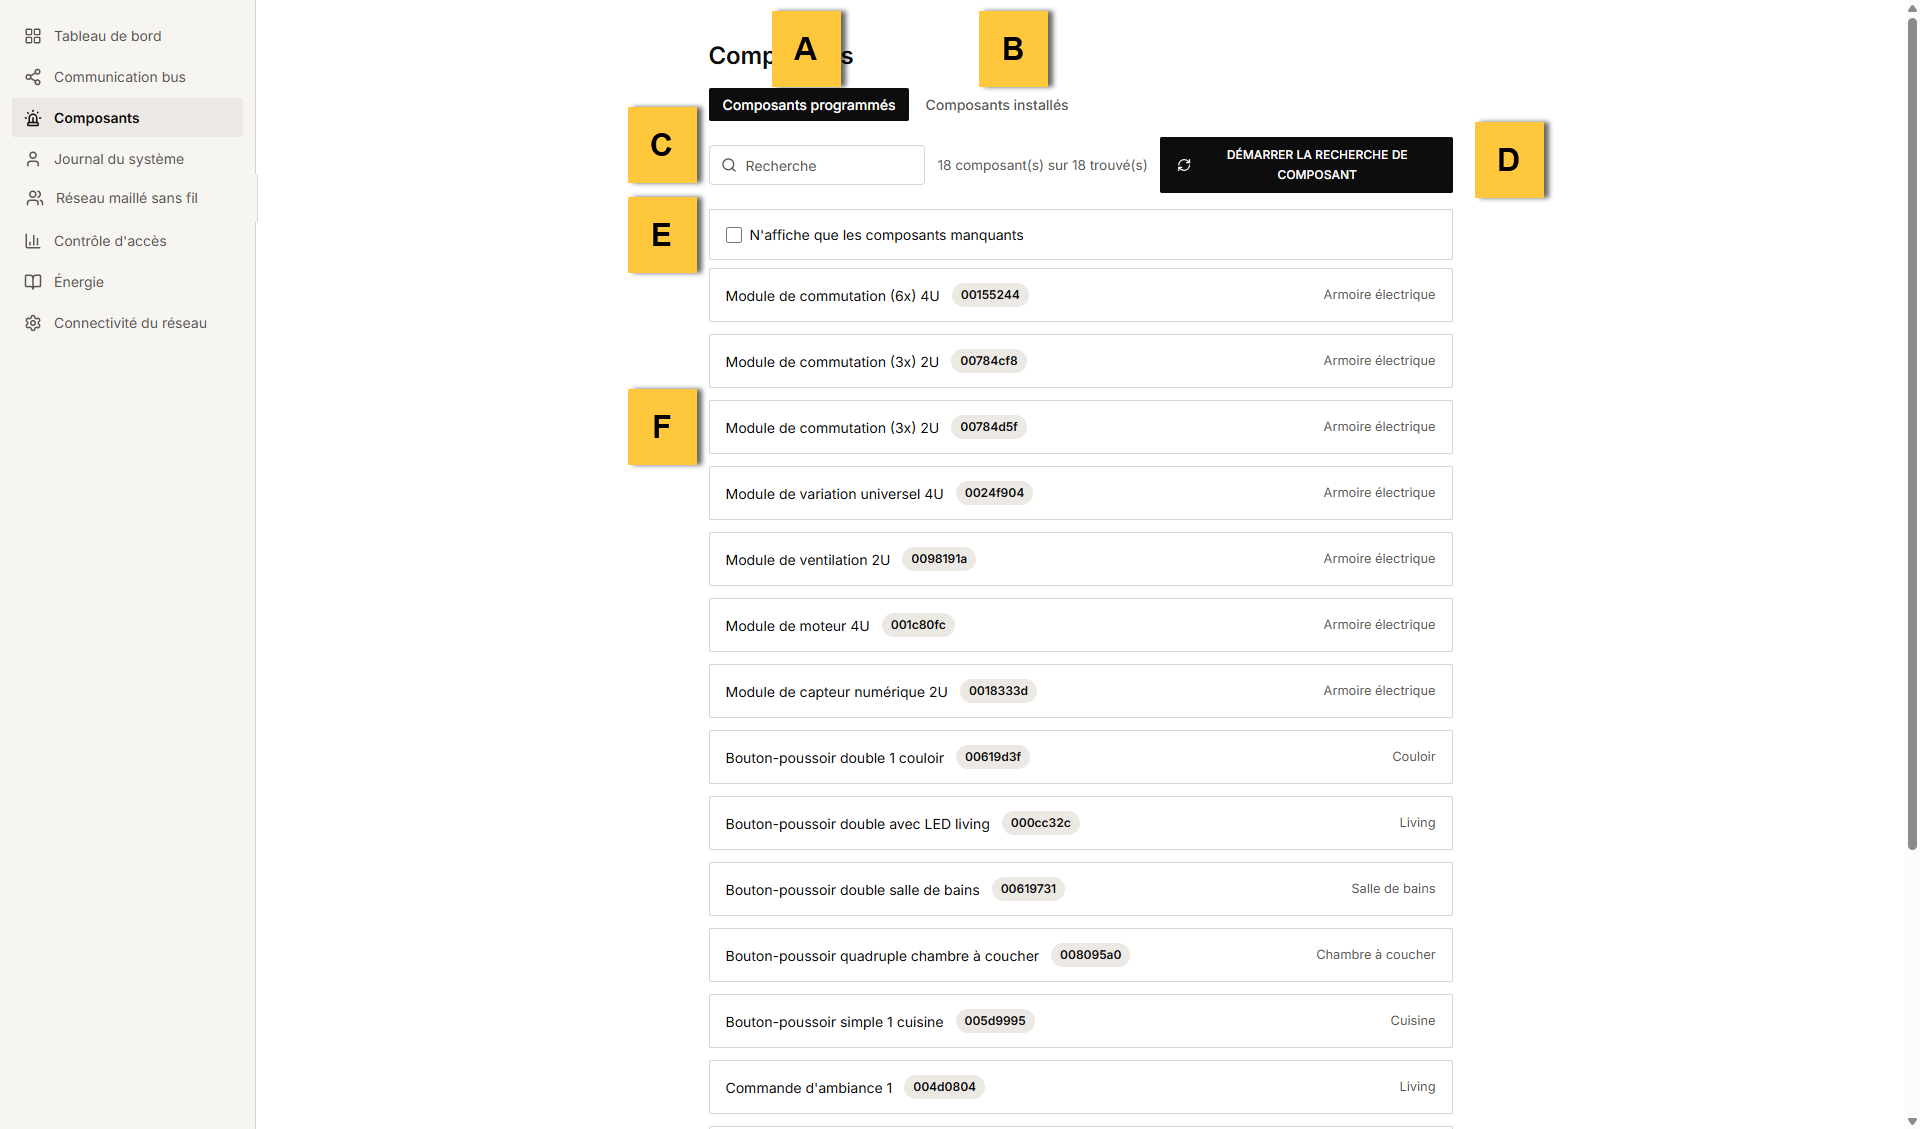Switch to Composants installés tab

(997, 105)
